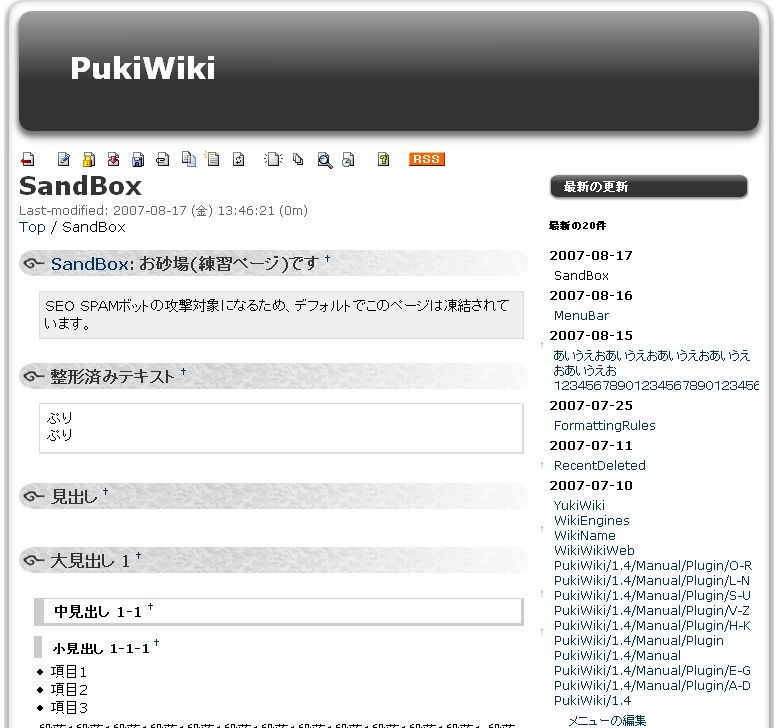Screen dimensions: 776x728
Task: Open the WikiEngines page link
Action: [591, 521]
